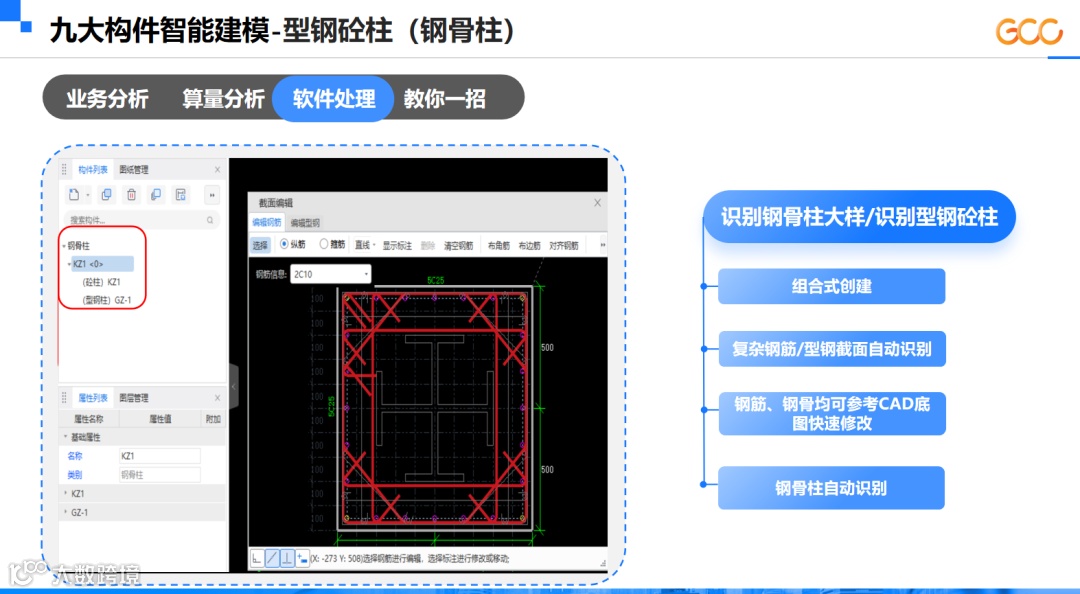This screenshot has height=594, width=1080.
Task: Expand more tools in component list toolbar
Action: (212, 195)
